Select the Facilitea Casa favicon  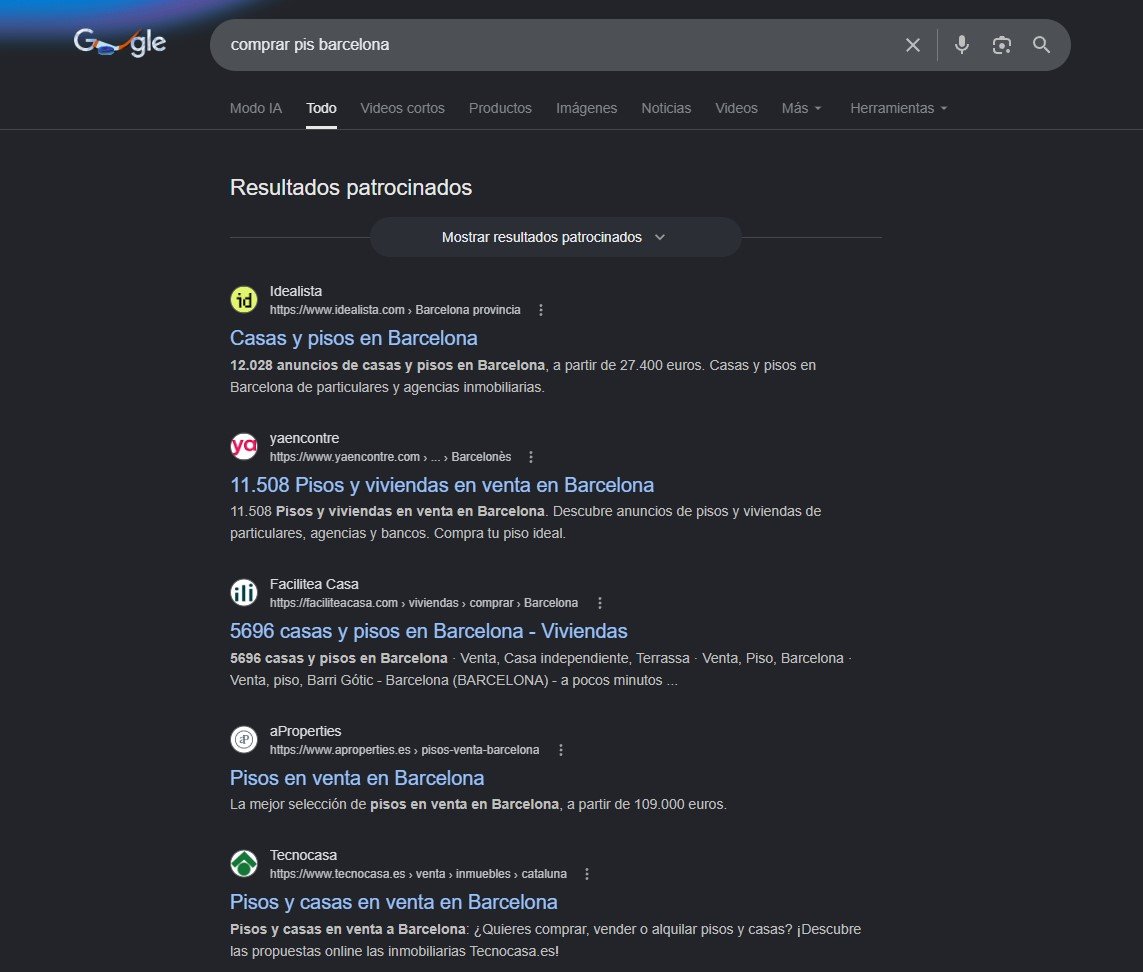243,592
